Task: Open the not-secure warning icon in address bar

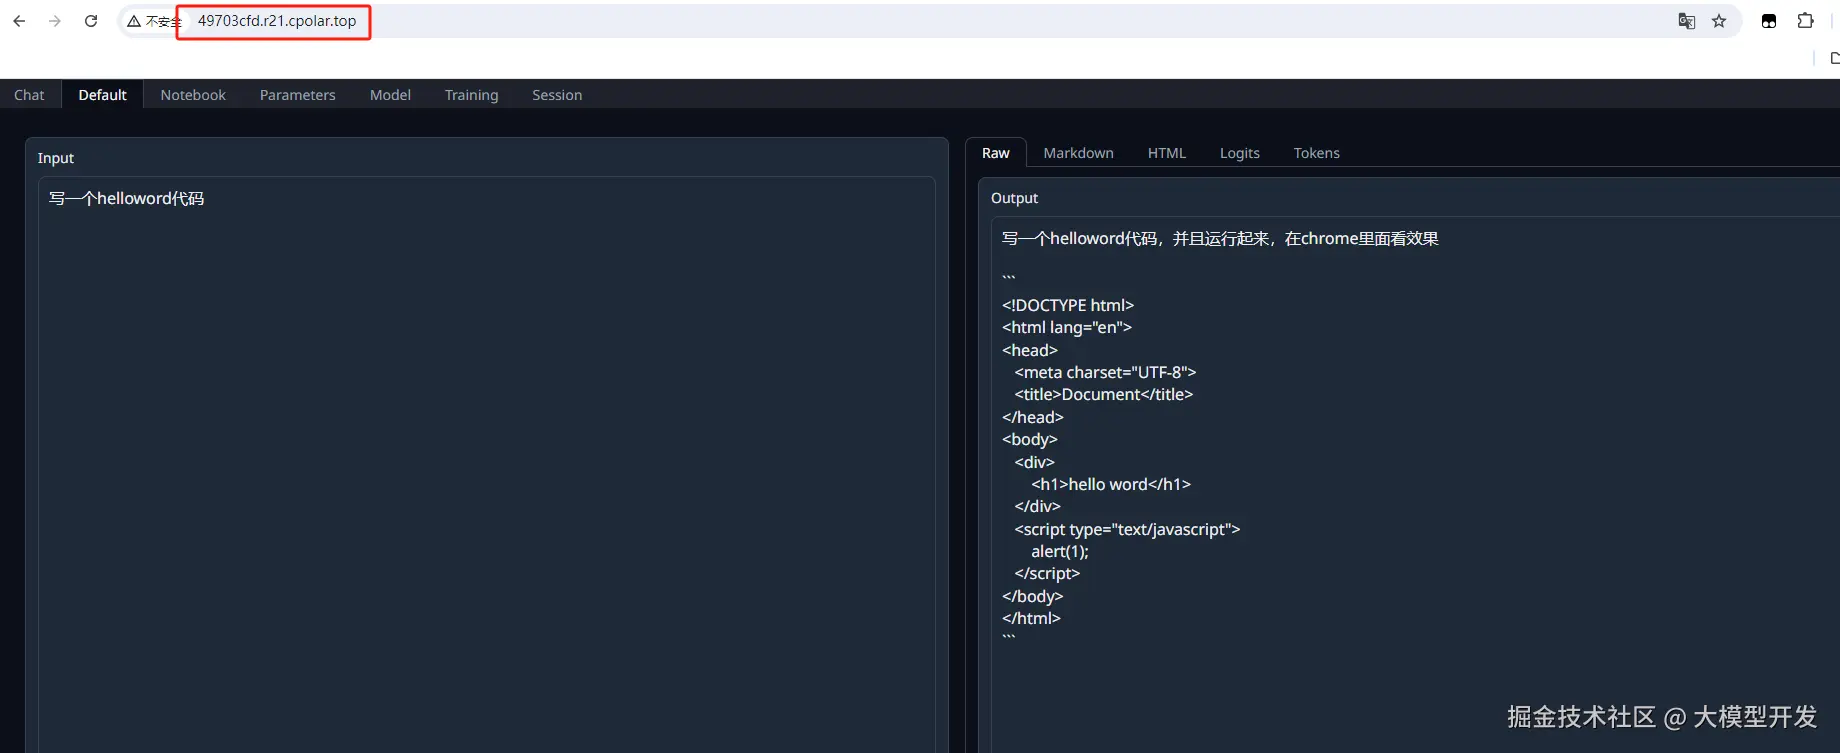Action: (x=134, y=21)
